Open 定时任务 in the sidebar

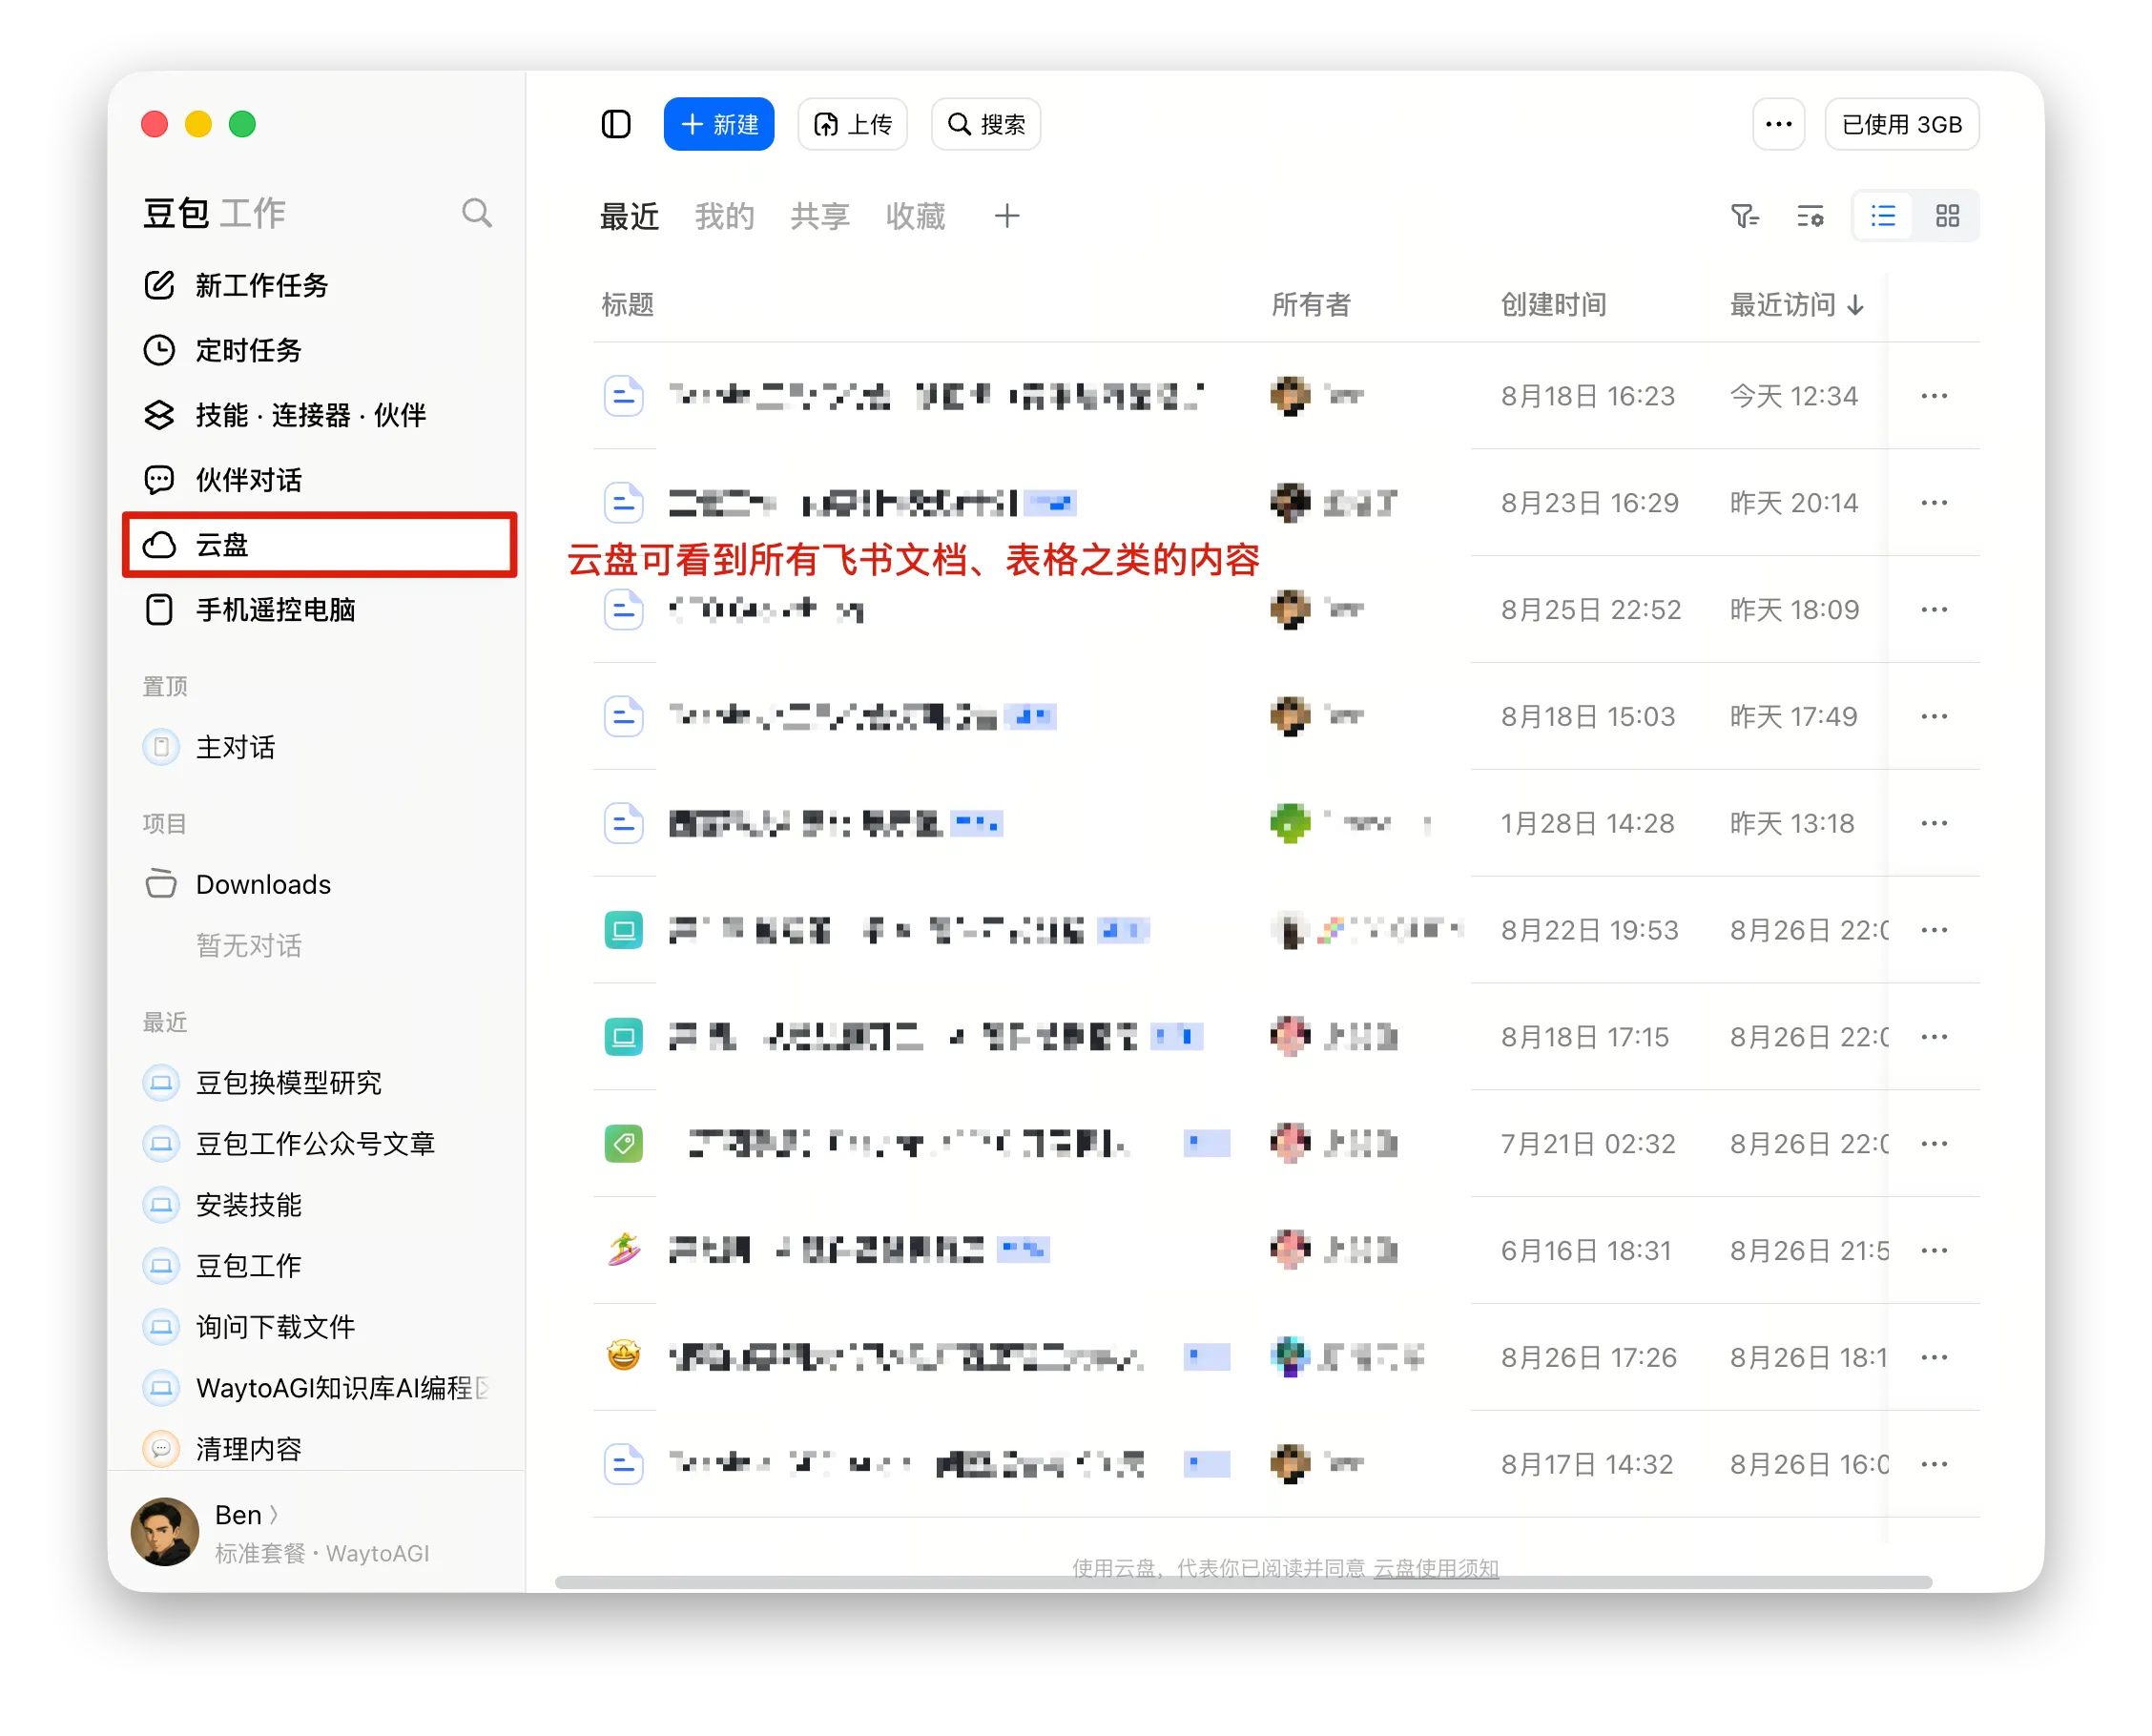click(320, 351)
